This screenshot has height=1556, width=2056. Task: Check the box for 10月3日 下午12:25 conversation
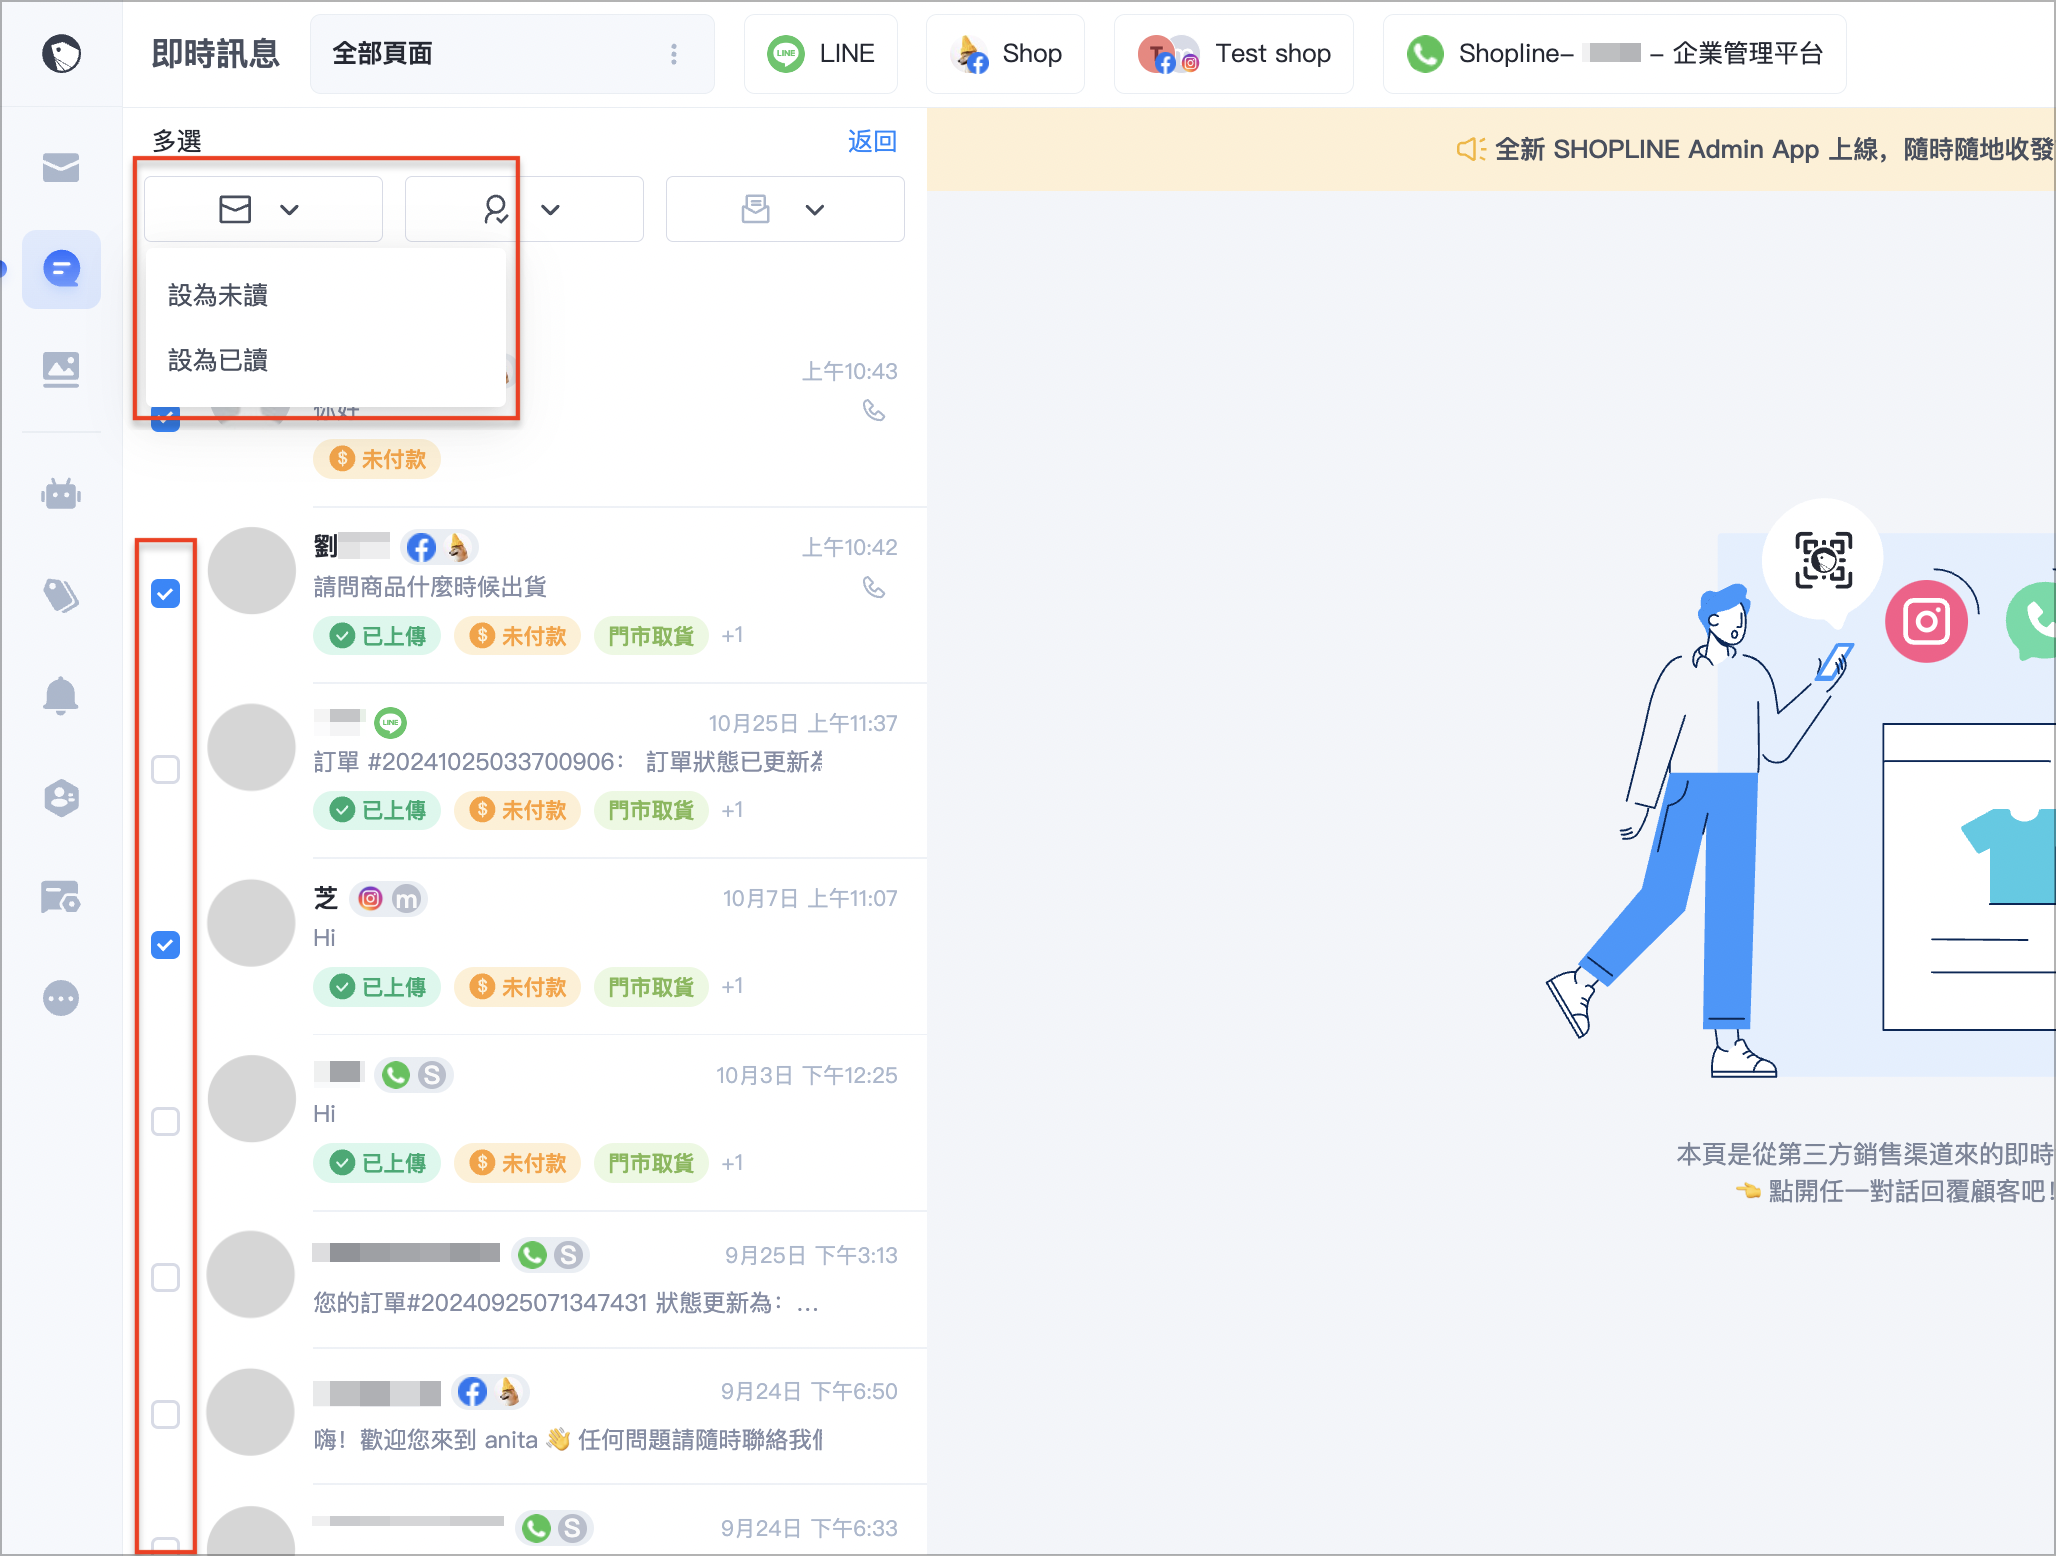point(165,1121)
